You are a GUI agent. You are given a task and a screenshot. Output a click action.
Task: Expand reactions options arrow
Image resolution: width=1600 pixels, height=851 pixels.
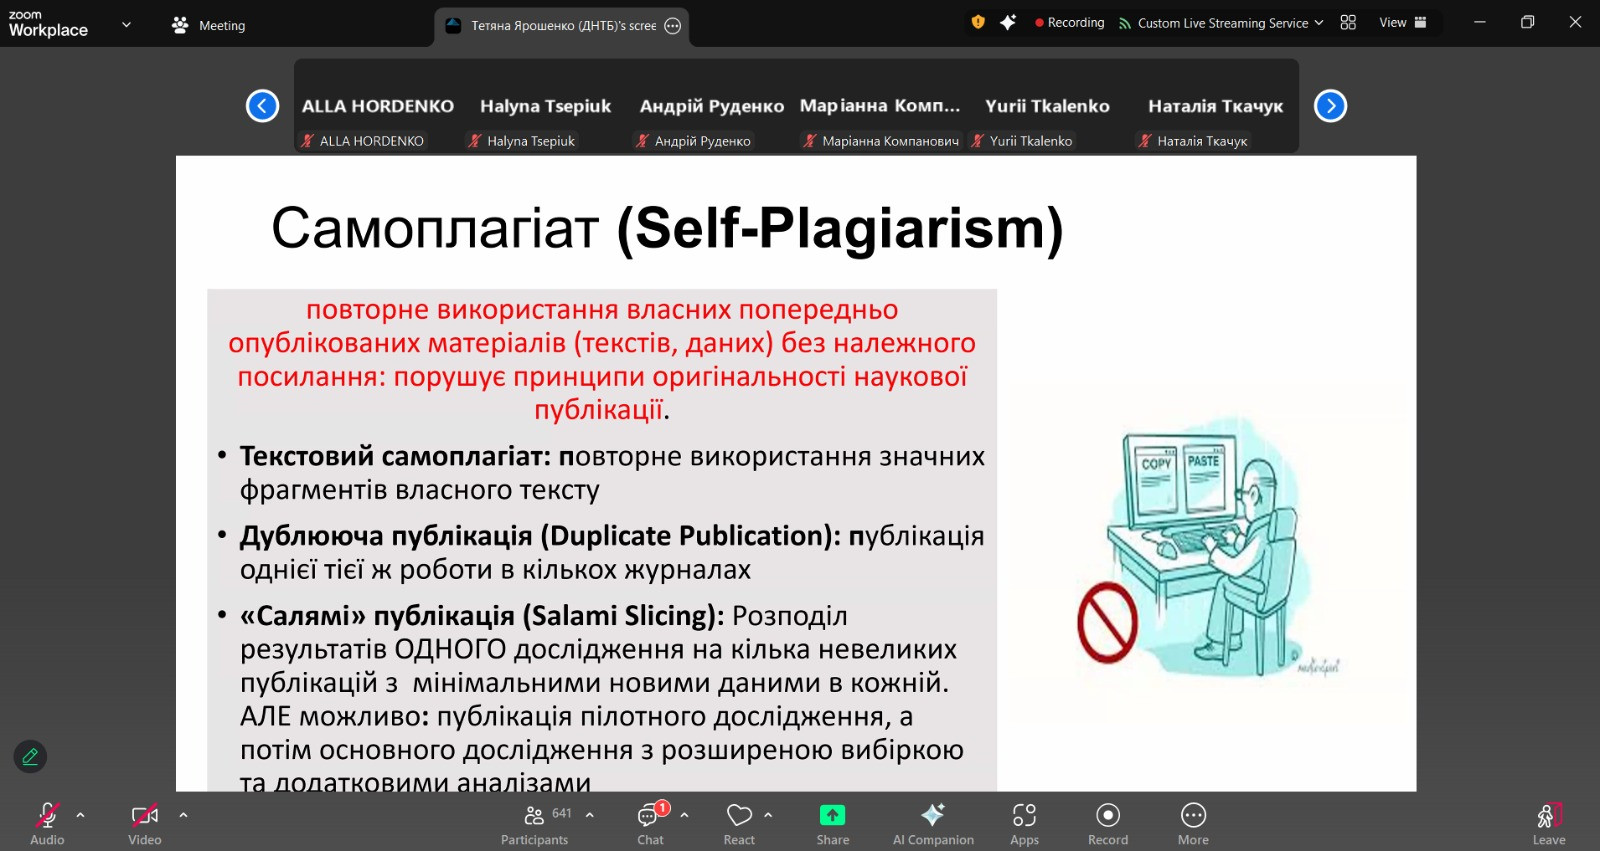[x=768, y=815]
